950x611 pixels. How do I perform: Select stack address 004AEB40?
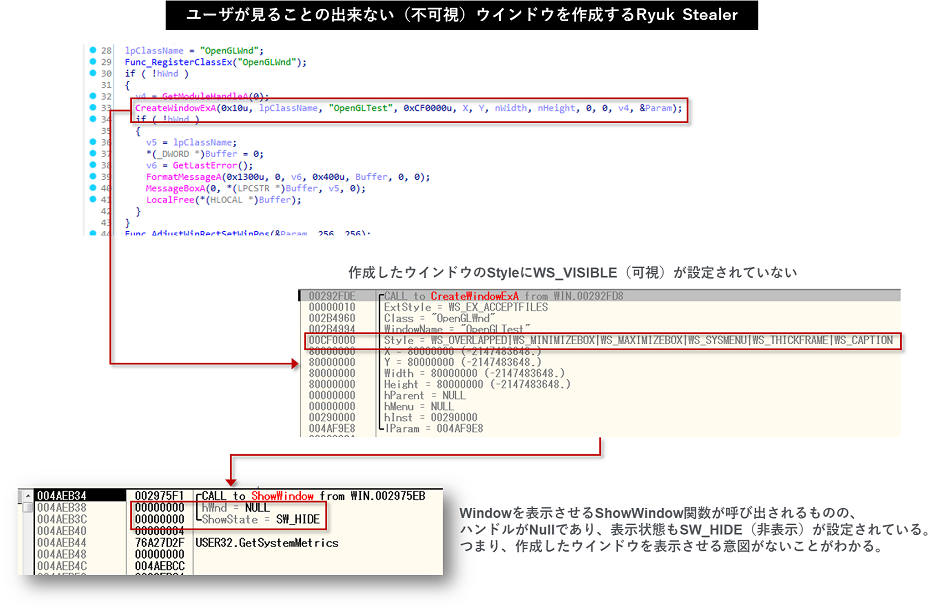coord(62,531)
